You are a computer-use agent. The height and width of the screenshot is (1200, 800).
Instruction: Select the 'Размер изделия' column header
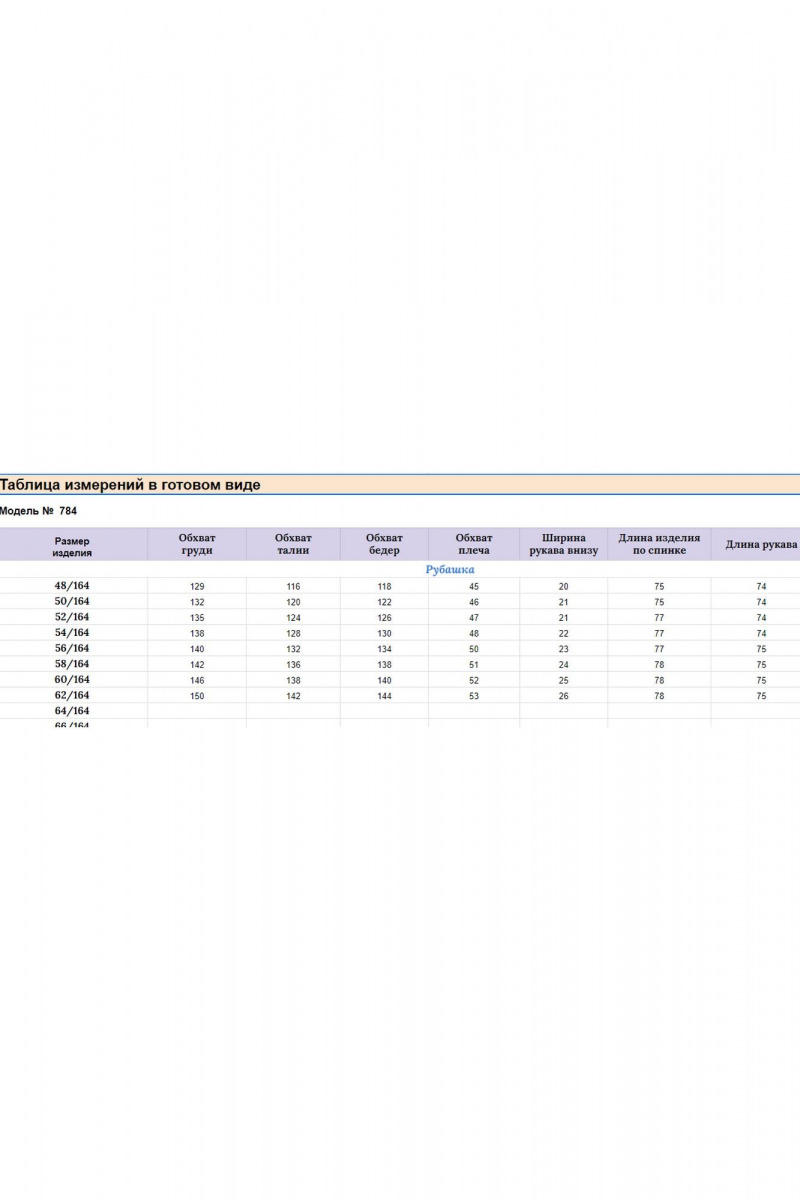72,545
